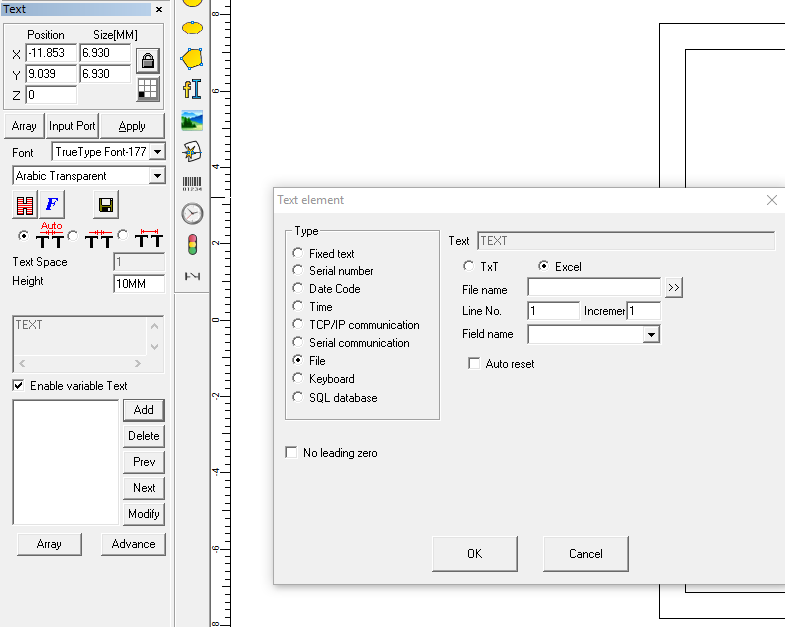The image size is (785, 627).
Task: Click the floppy disk save icon
Action: 106,205
